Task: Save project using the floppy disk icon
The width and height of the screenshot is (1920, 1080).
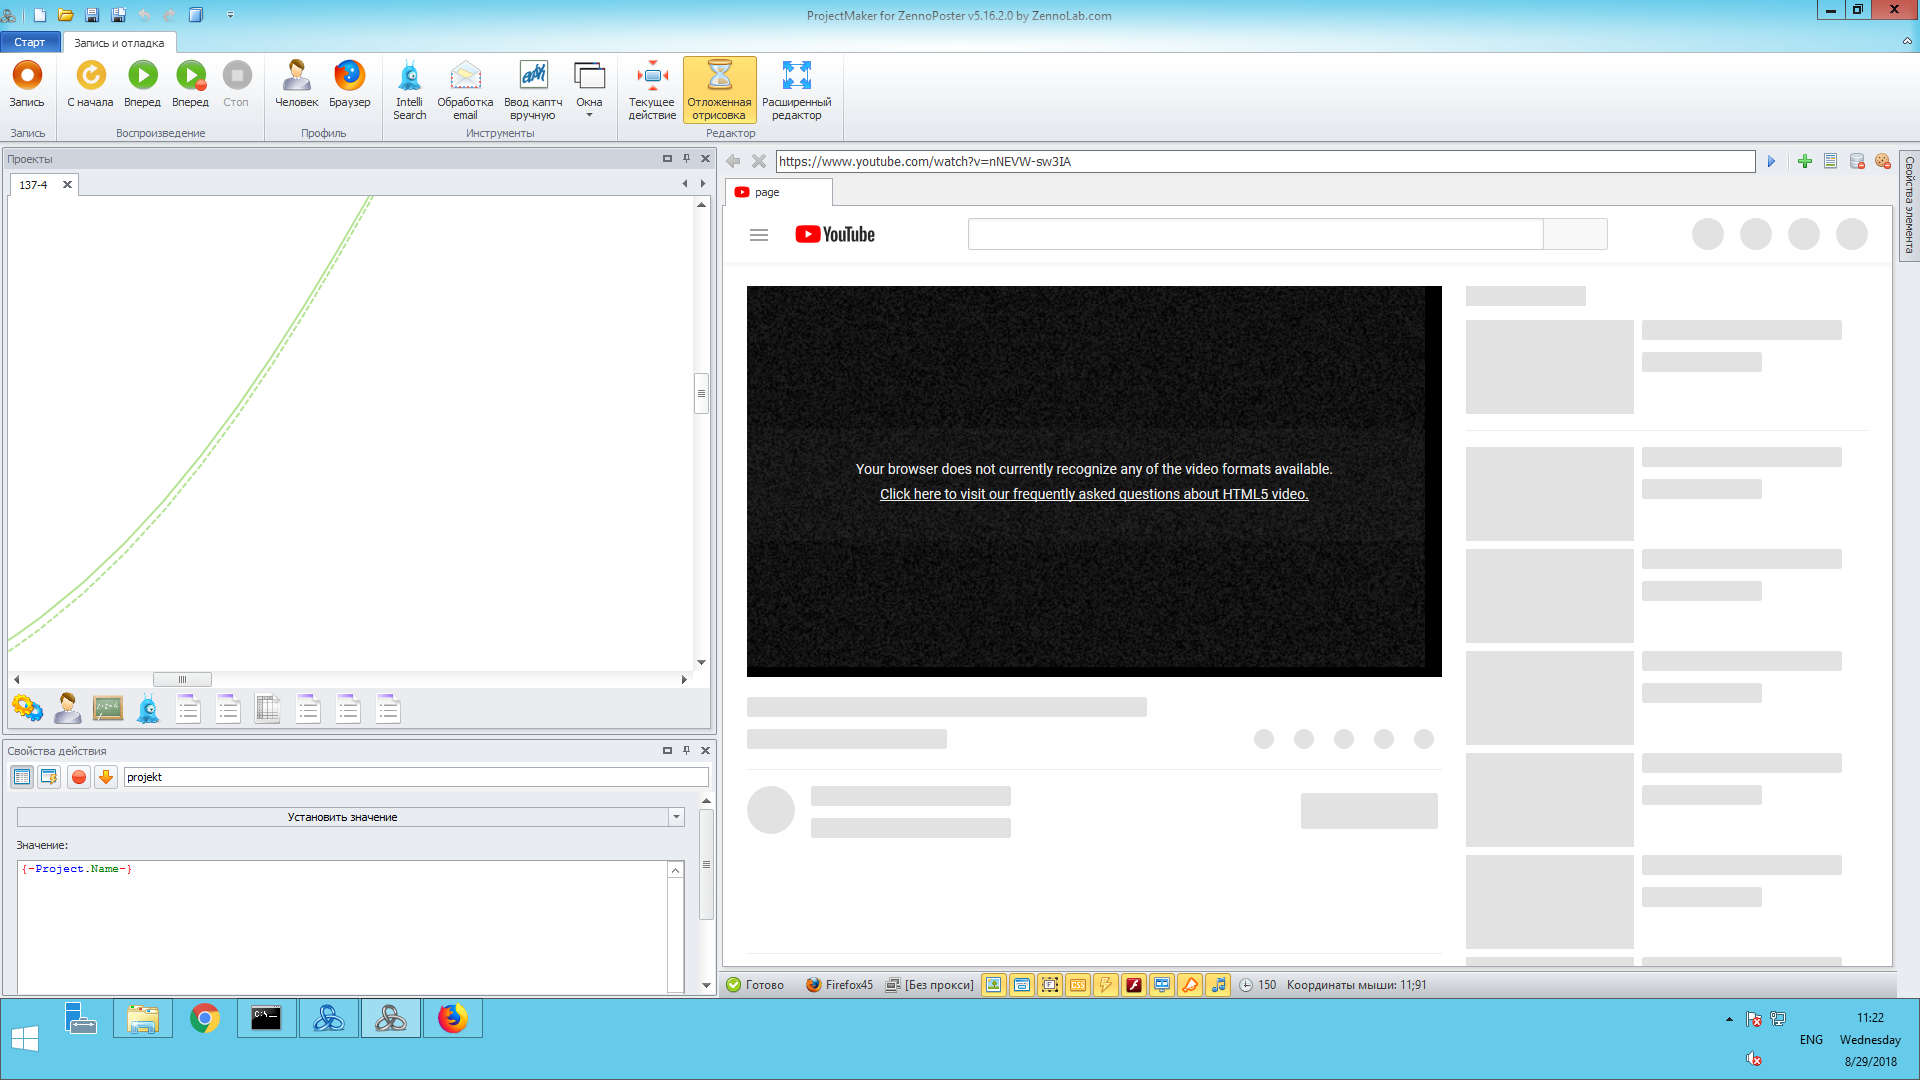Action: pyautogui.click(x=92, y=15)
